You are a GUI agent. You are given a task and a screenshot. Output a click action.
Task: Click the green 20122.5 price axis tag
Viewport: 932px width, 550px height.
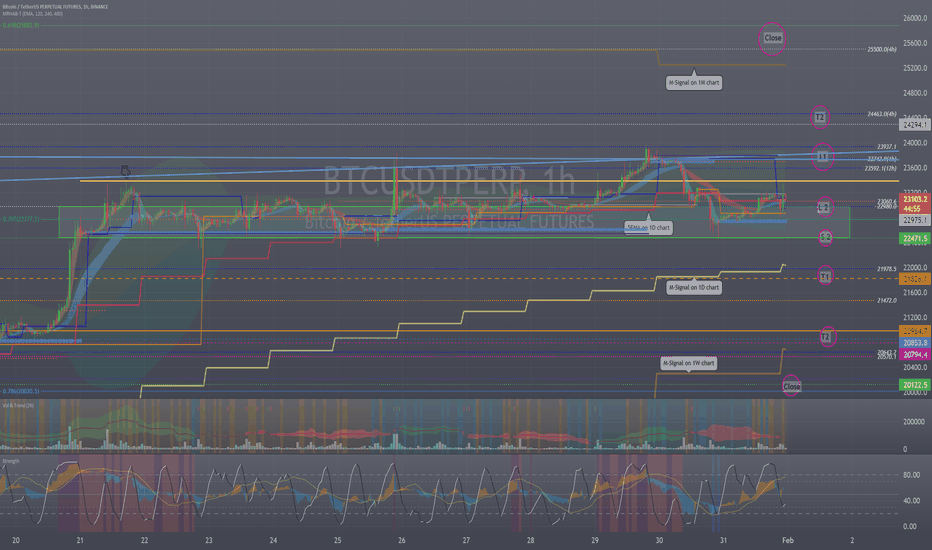(x=915, y=385)
